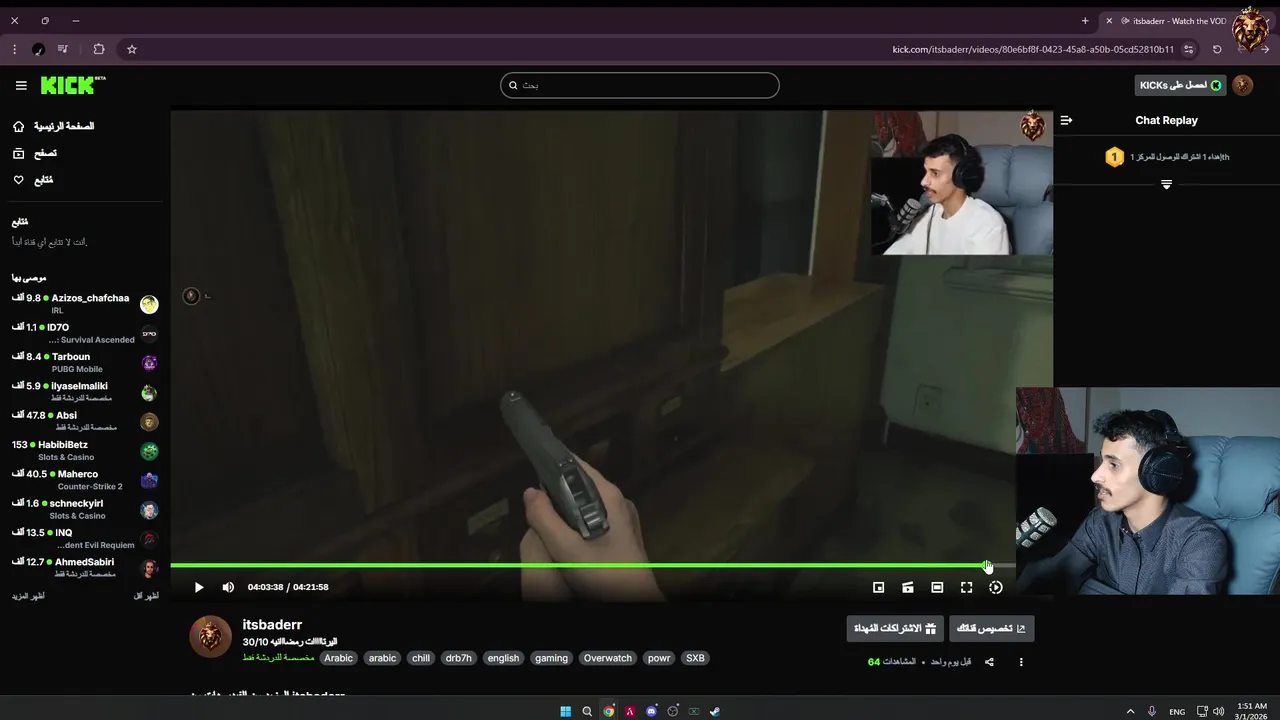Screen dimensions: 1280x720
Task: Click the video progress bar handle
Action: pyautogui.click(x=987, y=566)
